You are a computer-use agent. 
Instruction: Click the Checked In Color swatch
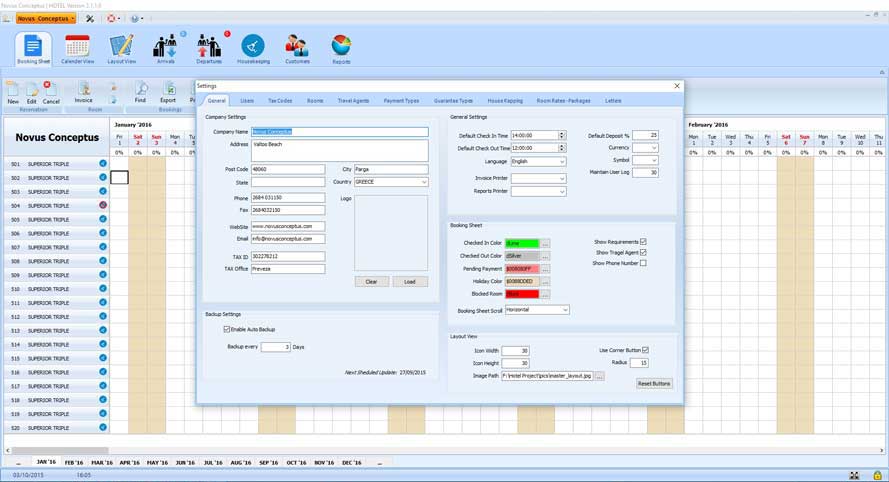(x=521, y=243)
